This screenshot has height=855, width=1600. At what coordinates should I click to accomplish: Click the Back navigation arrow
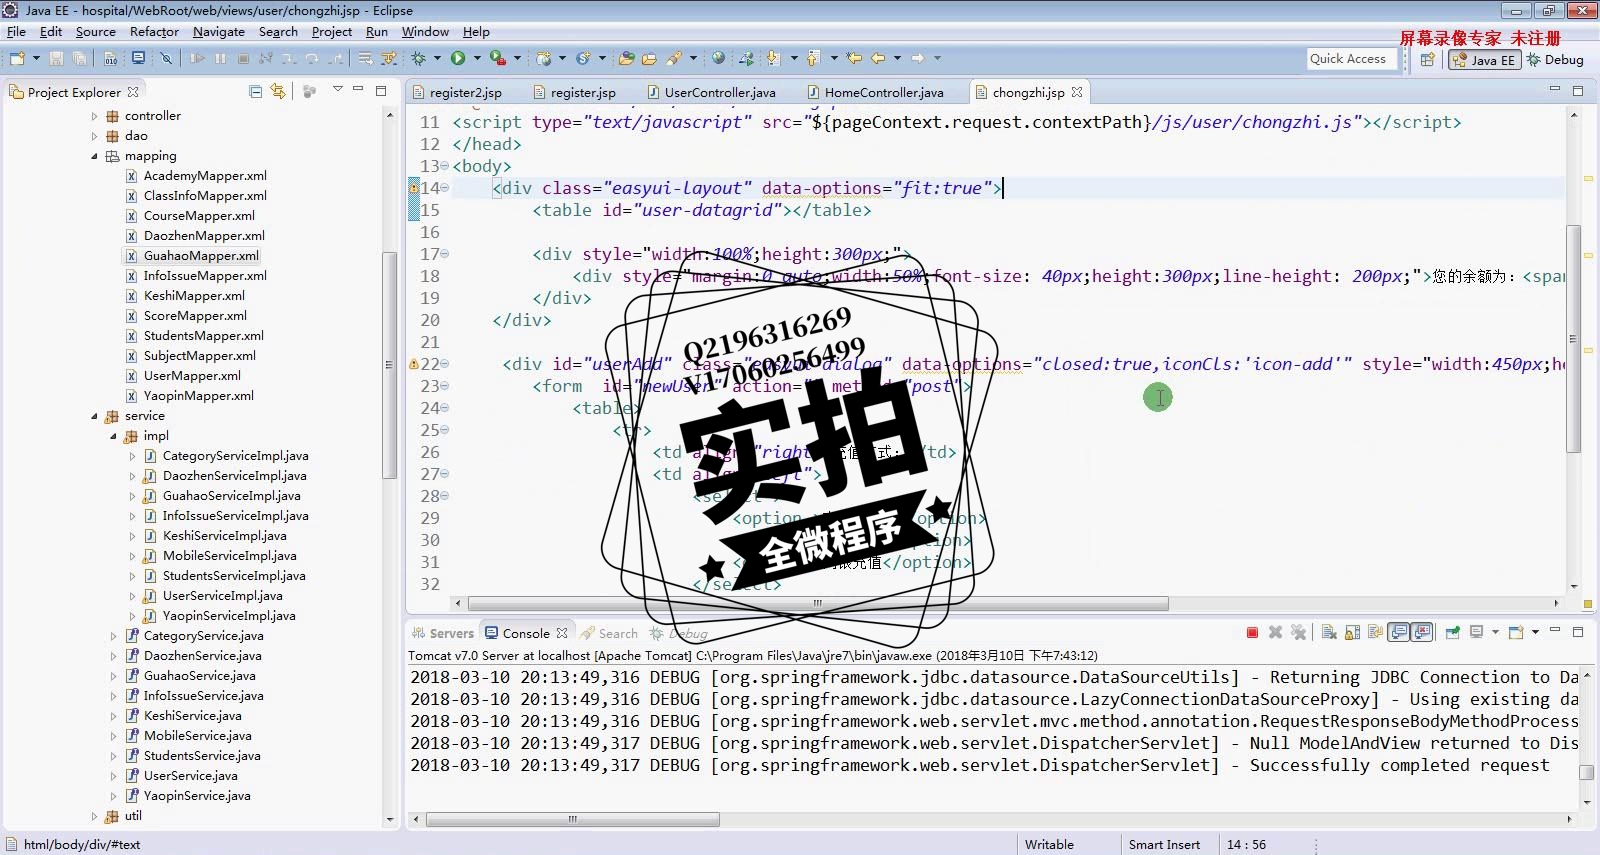tap(877, 58)
